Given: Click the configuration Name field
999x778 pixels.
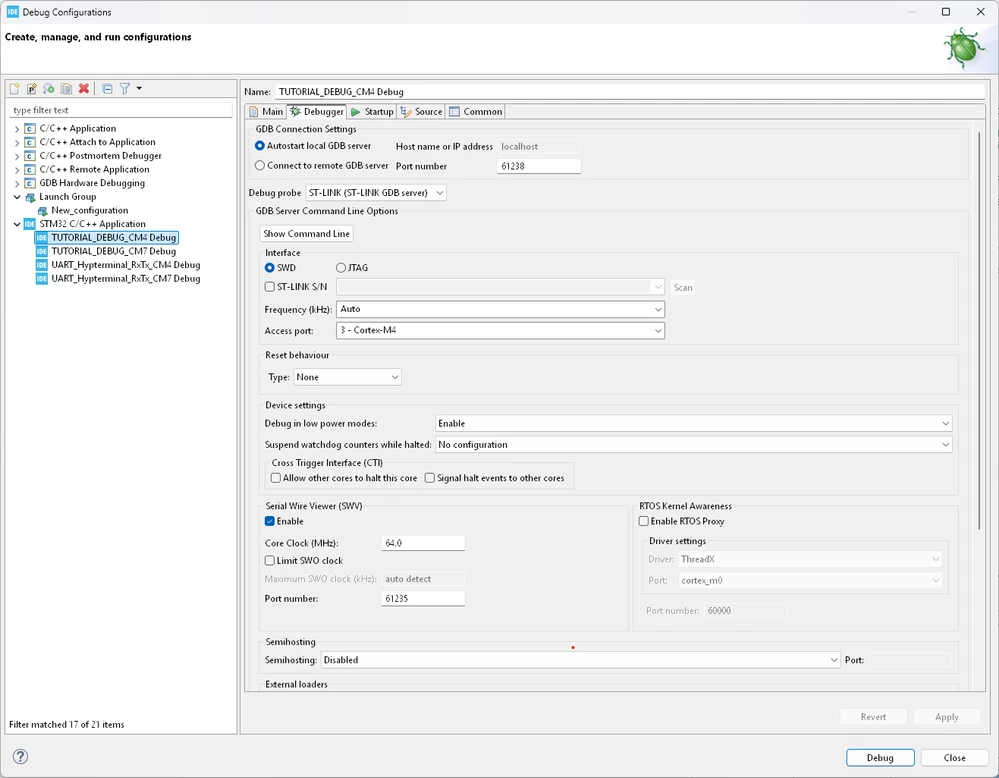Looking at the screenshot, I should click(630, 92).
